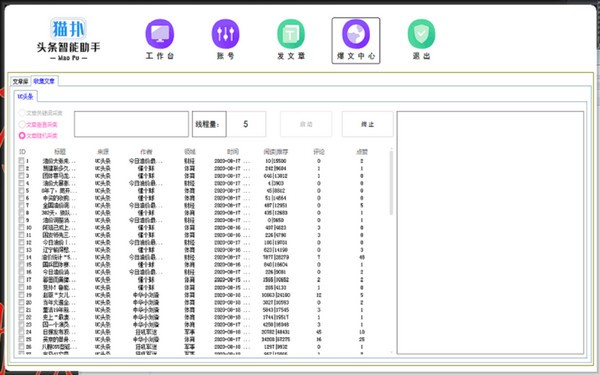Click the date cell of row 17

coord(232,280)
